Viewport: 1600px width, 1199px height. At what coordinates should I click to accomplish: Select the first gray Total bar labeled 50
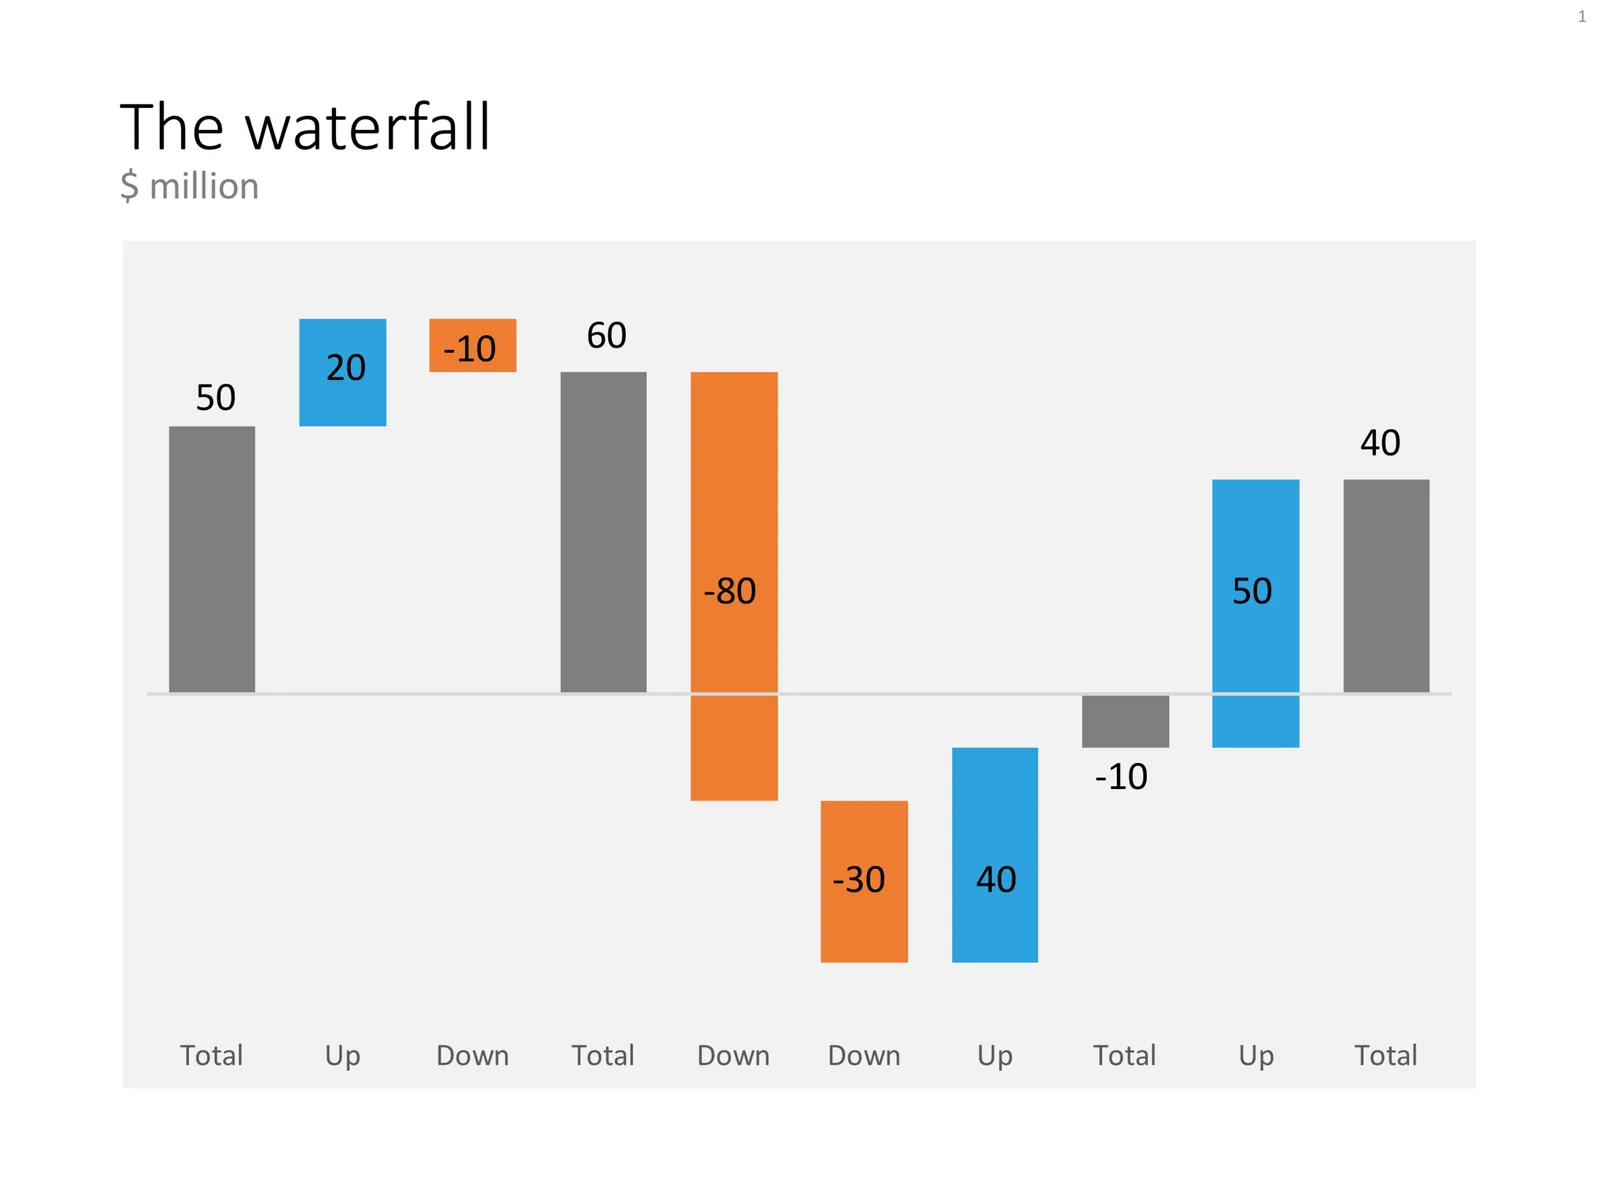click(212, 559)
